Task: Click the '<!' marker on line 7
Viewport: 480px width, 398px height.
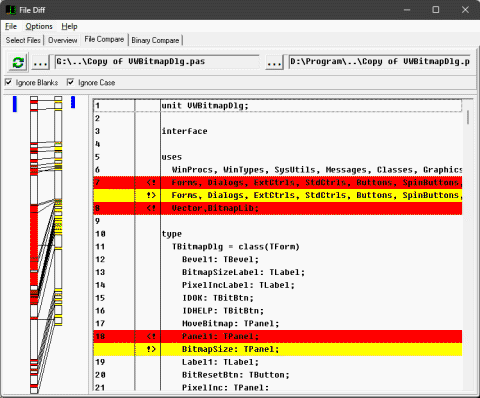Action: 151,183
